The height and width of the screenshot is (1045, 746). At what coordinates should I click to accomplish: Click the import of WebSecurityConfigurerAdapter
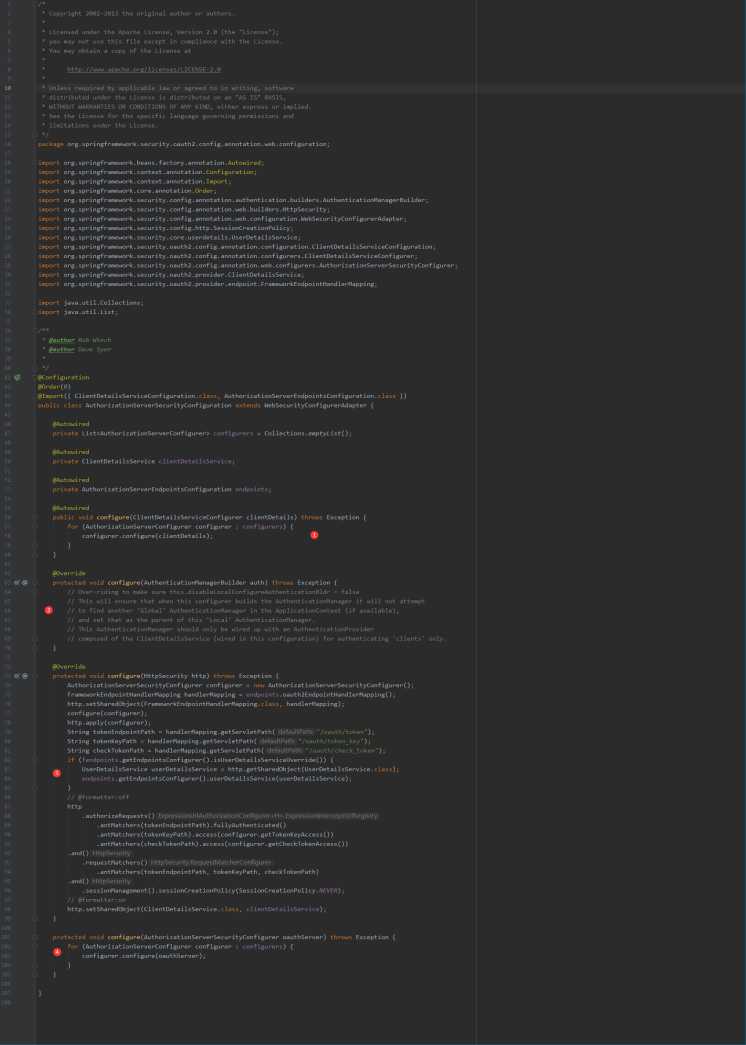pyautogui.click(x=222, y=219)
